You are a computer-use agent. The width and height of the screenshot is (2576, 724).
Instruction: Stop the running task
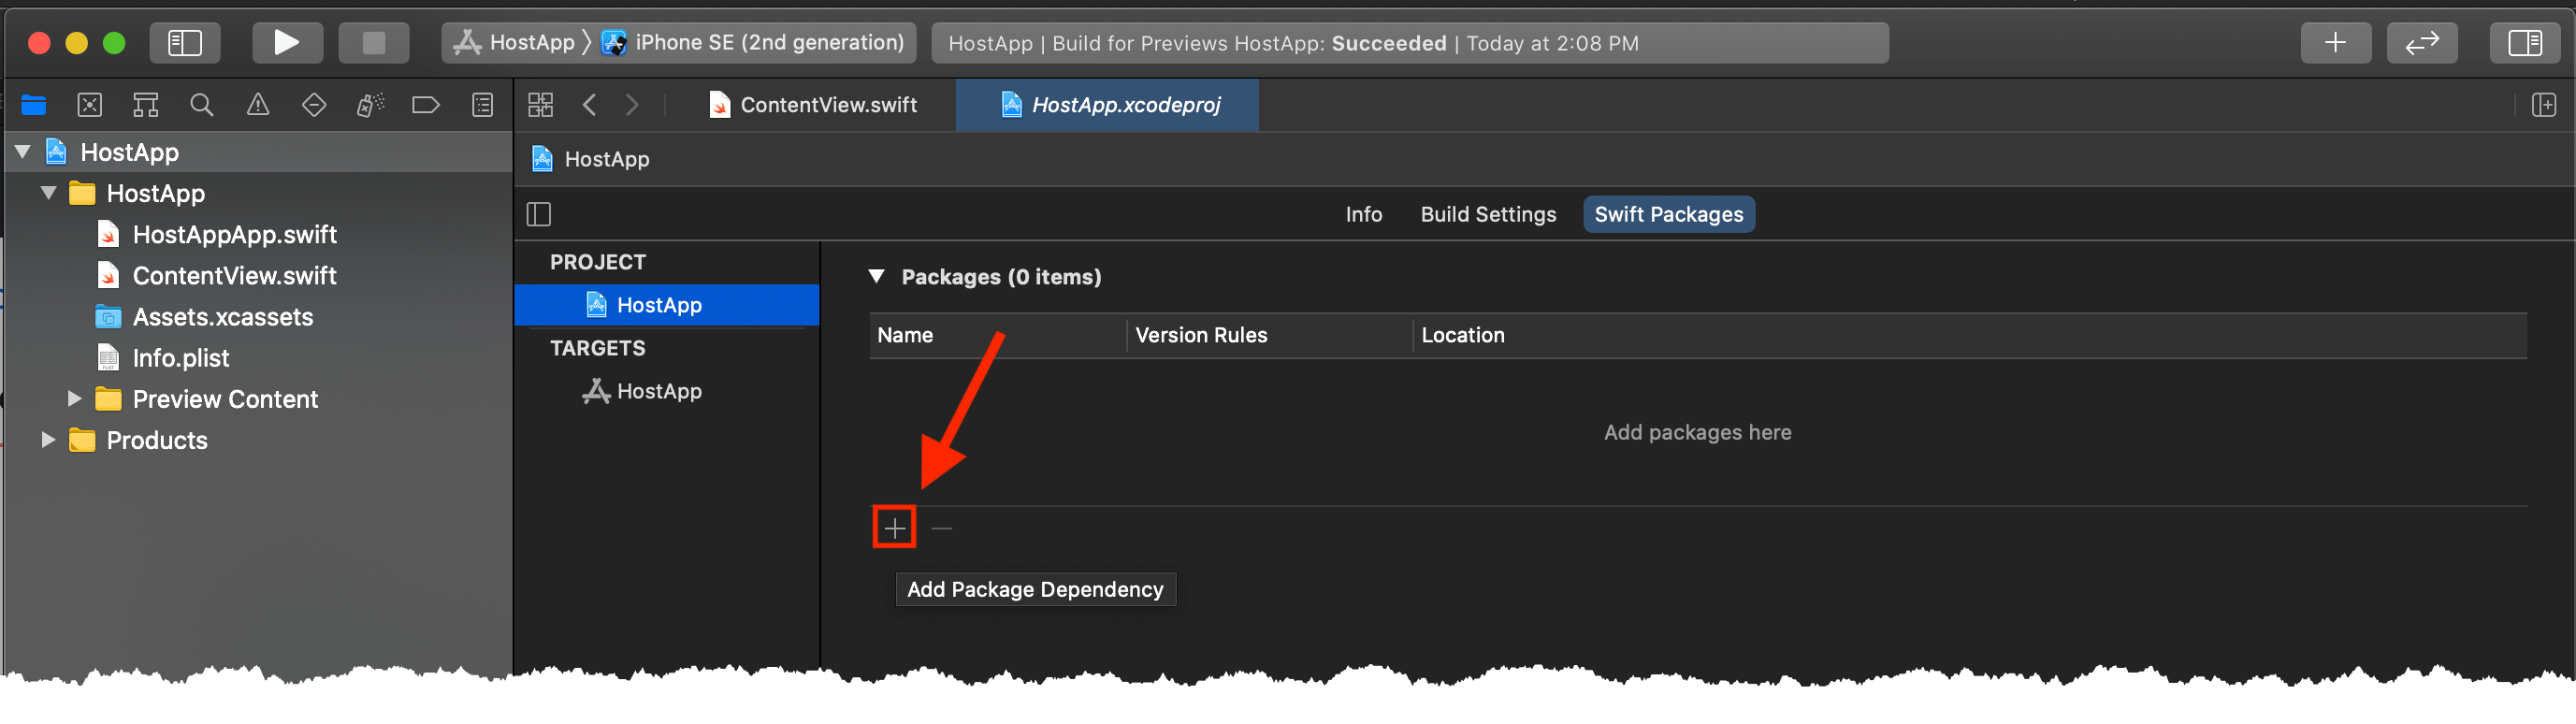[x=373, y=43]
